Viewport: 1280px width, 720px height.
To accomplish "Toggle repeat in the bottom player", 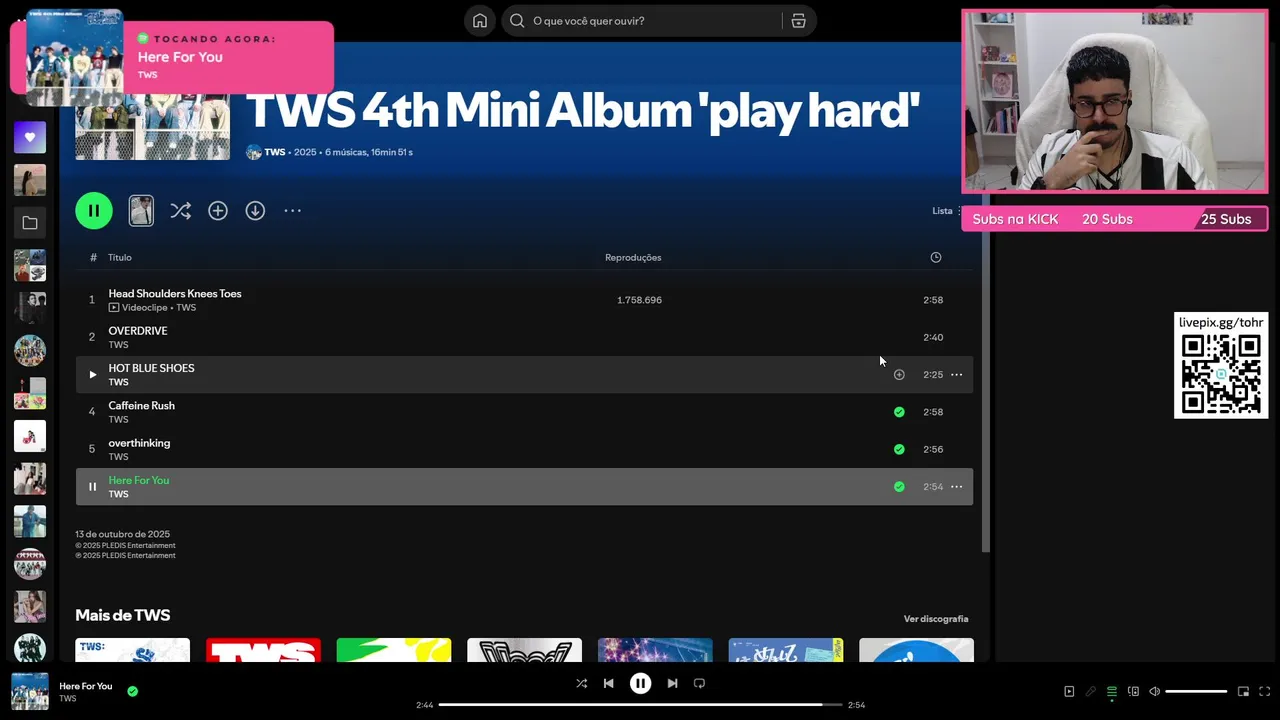I will tap(699, 683).
